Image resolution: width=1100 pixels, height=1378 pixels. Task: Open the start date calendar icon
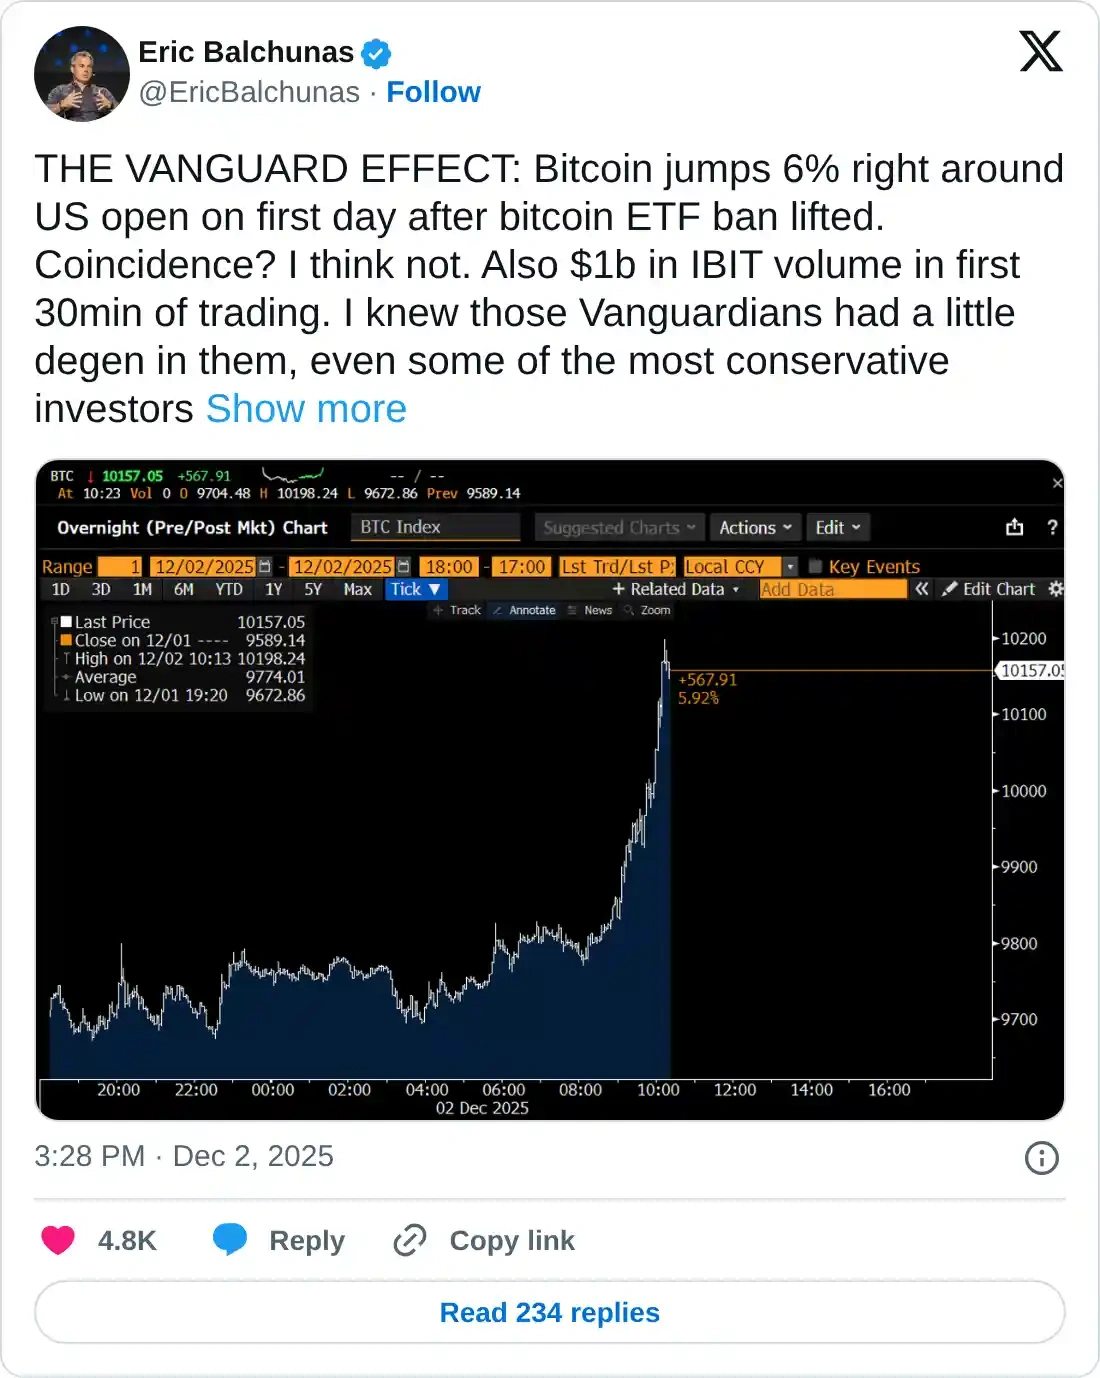tap(265, 567)
